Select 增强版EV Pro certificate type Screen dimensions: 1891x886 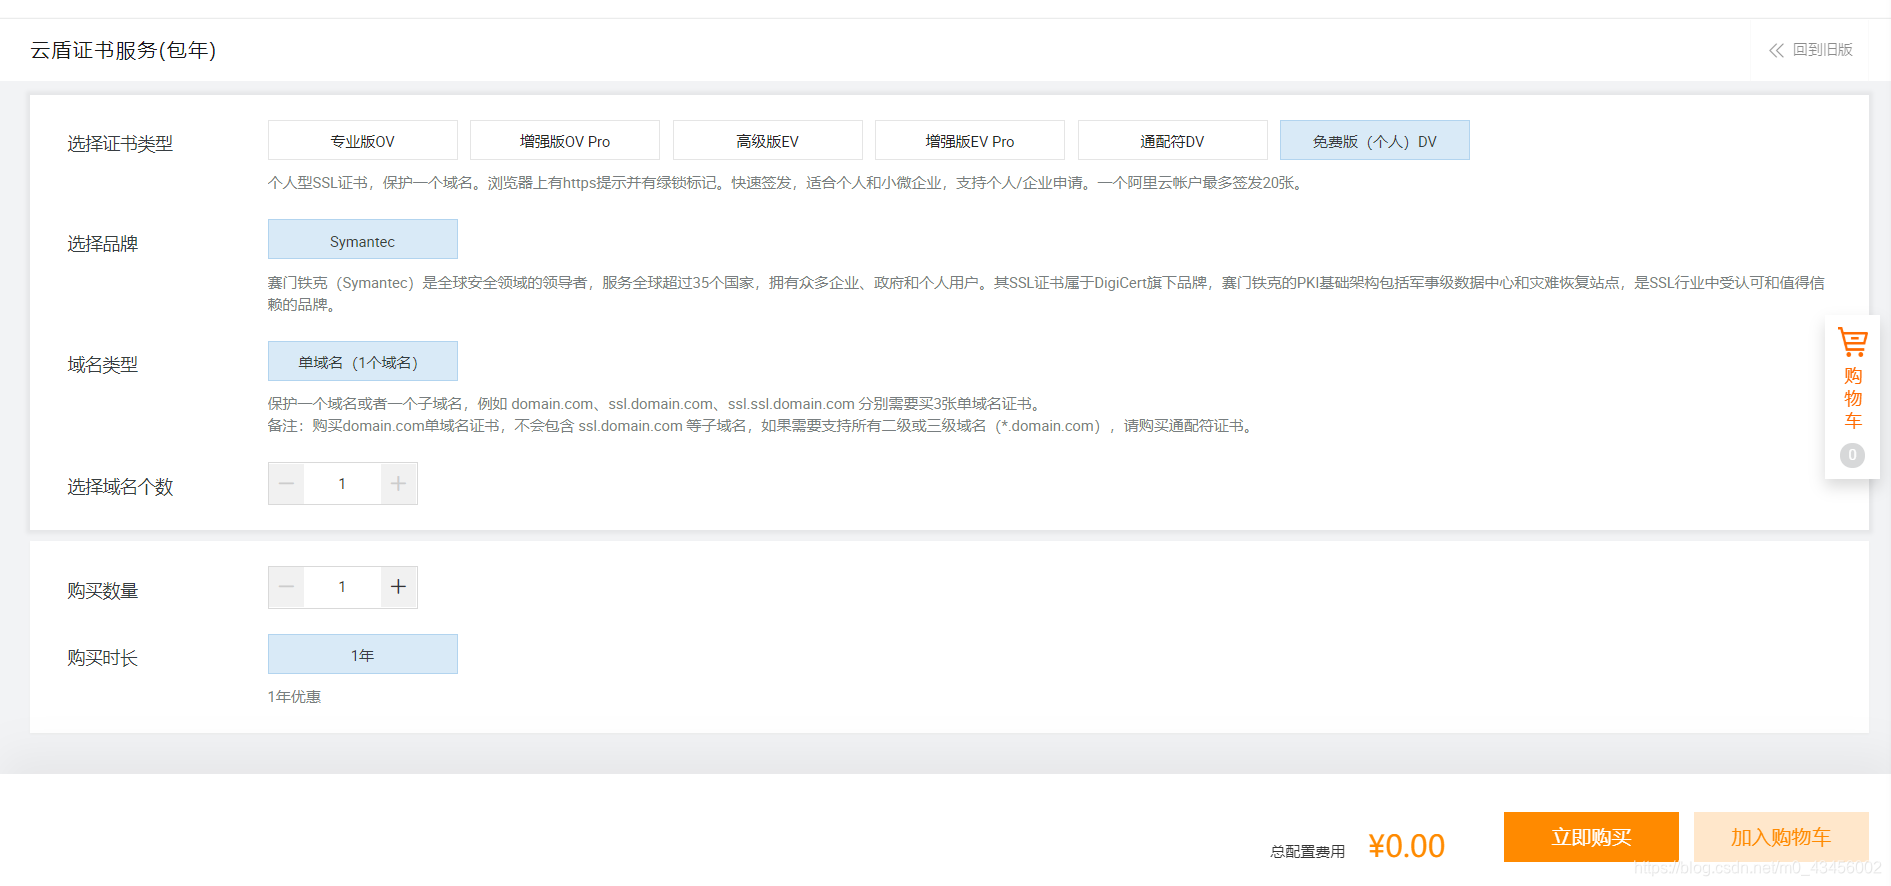970,141
